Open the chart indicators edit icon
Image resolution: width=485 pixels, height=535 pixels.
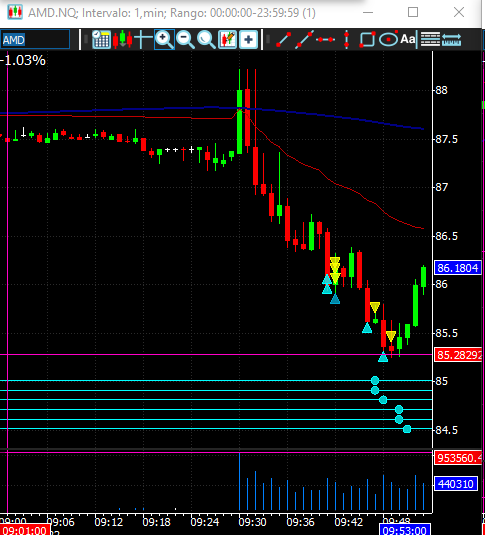point(227,40)
